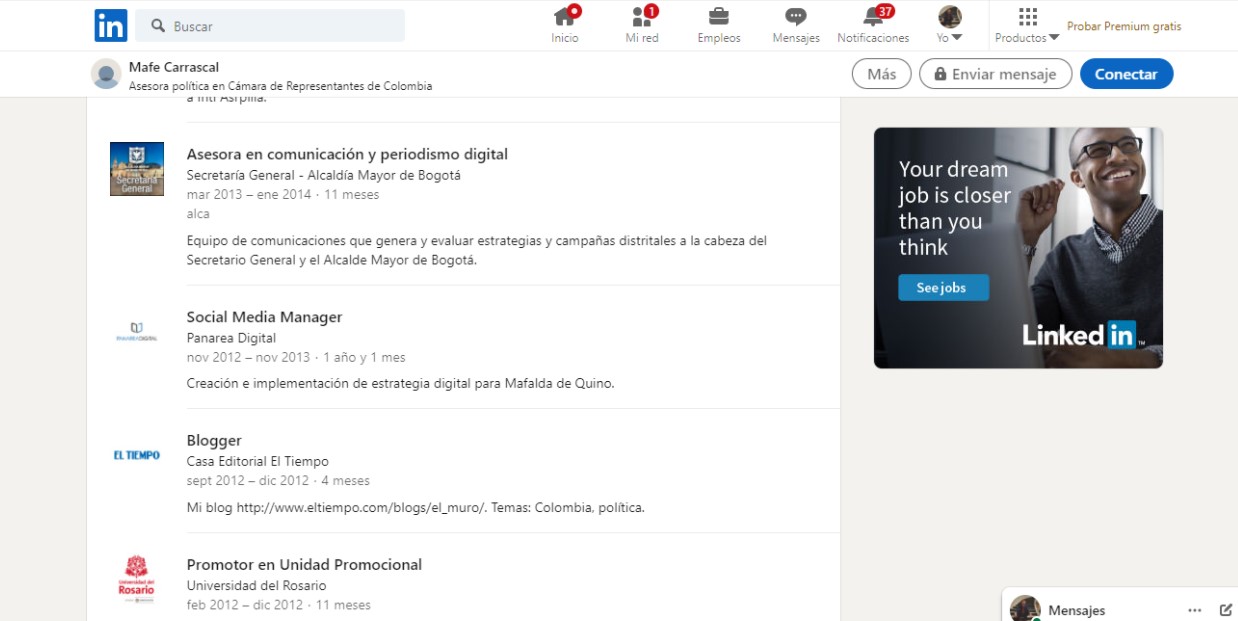1238x621 pixels.
Task: Open the El Tiempo company page logo
Action: [x=137, y=455]
